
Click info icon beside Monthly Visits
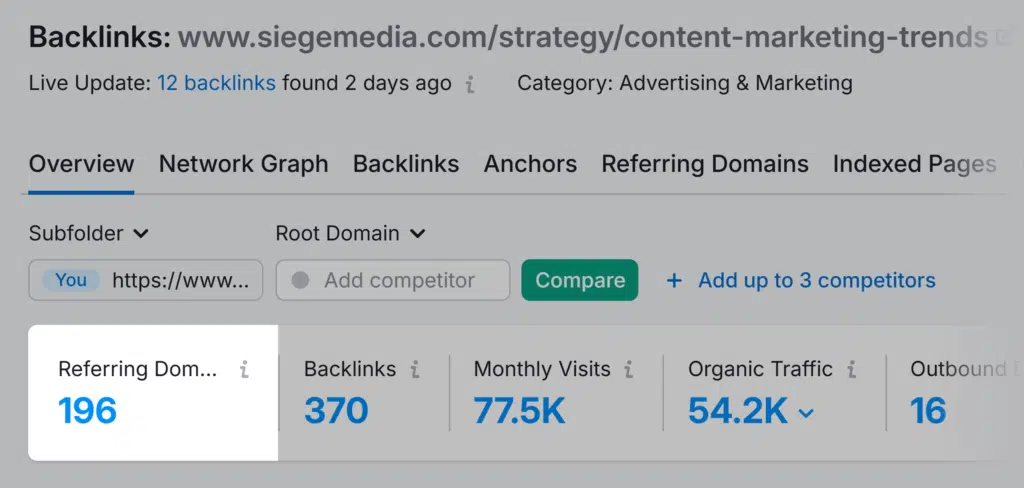pyautogui.click(x=628, y=370)
